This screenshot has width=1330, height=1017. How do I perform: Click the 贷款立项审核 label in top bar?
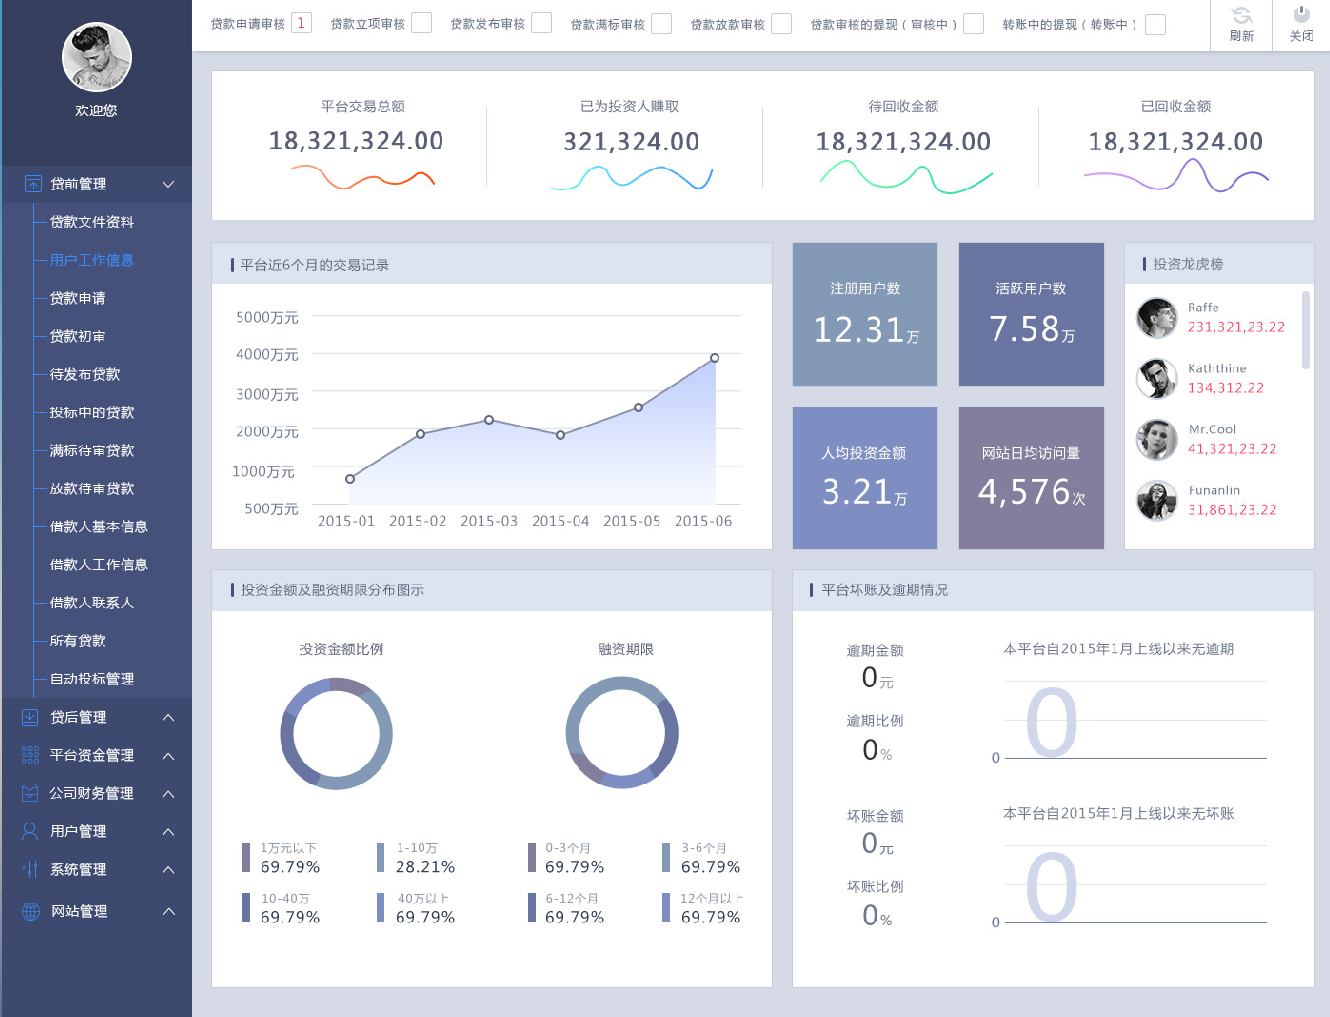click(368, 24)
